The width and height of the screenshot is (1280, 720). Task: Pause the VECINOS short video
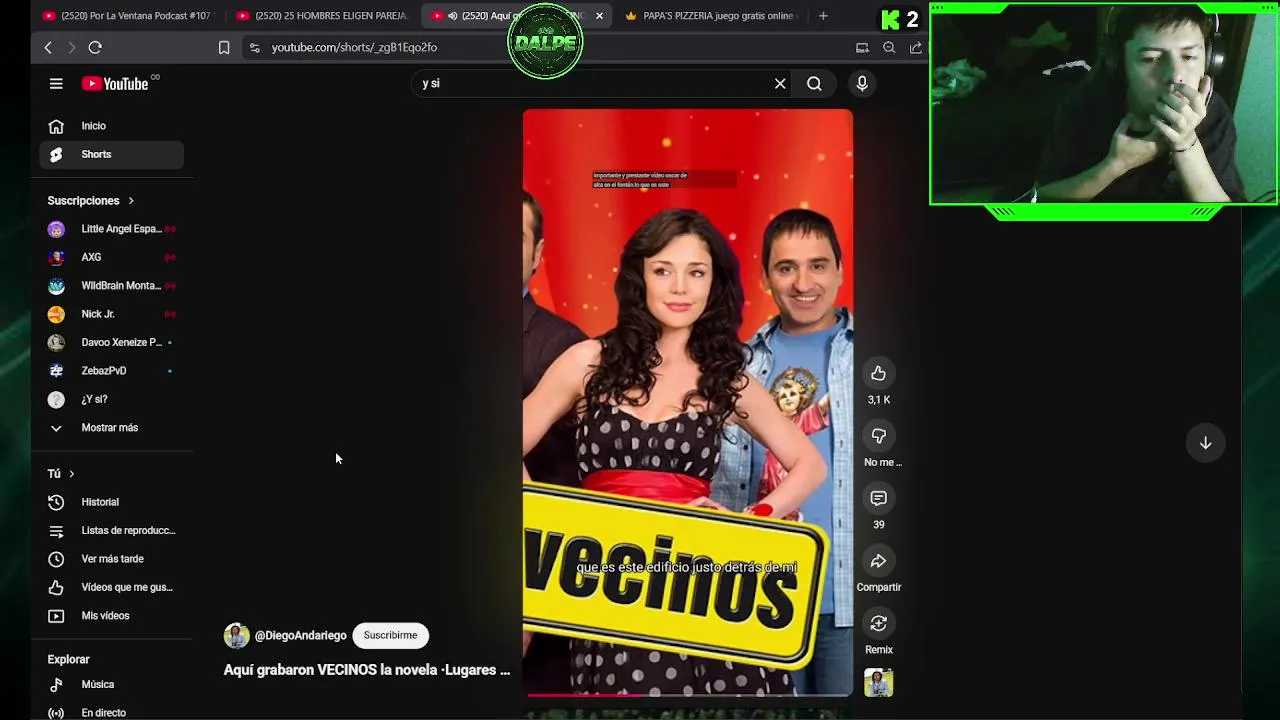[688, 400]
